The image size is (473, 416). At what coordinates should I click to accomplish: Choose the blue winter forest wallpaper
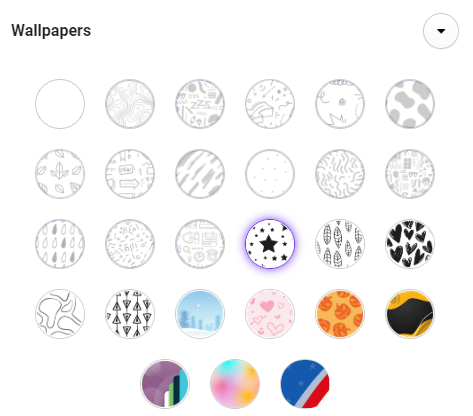[x=200, y=314]
